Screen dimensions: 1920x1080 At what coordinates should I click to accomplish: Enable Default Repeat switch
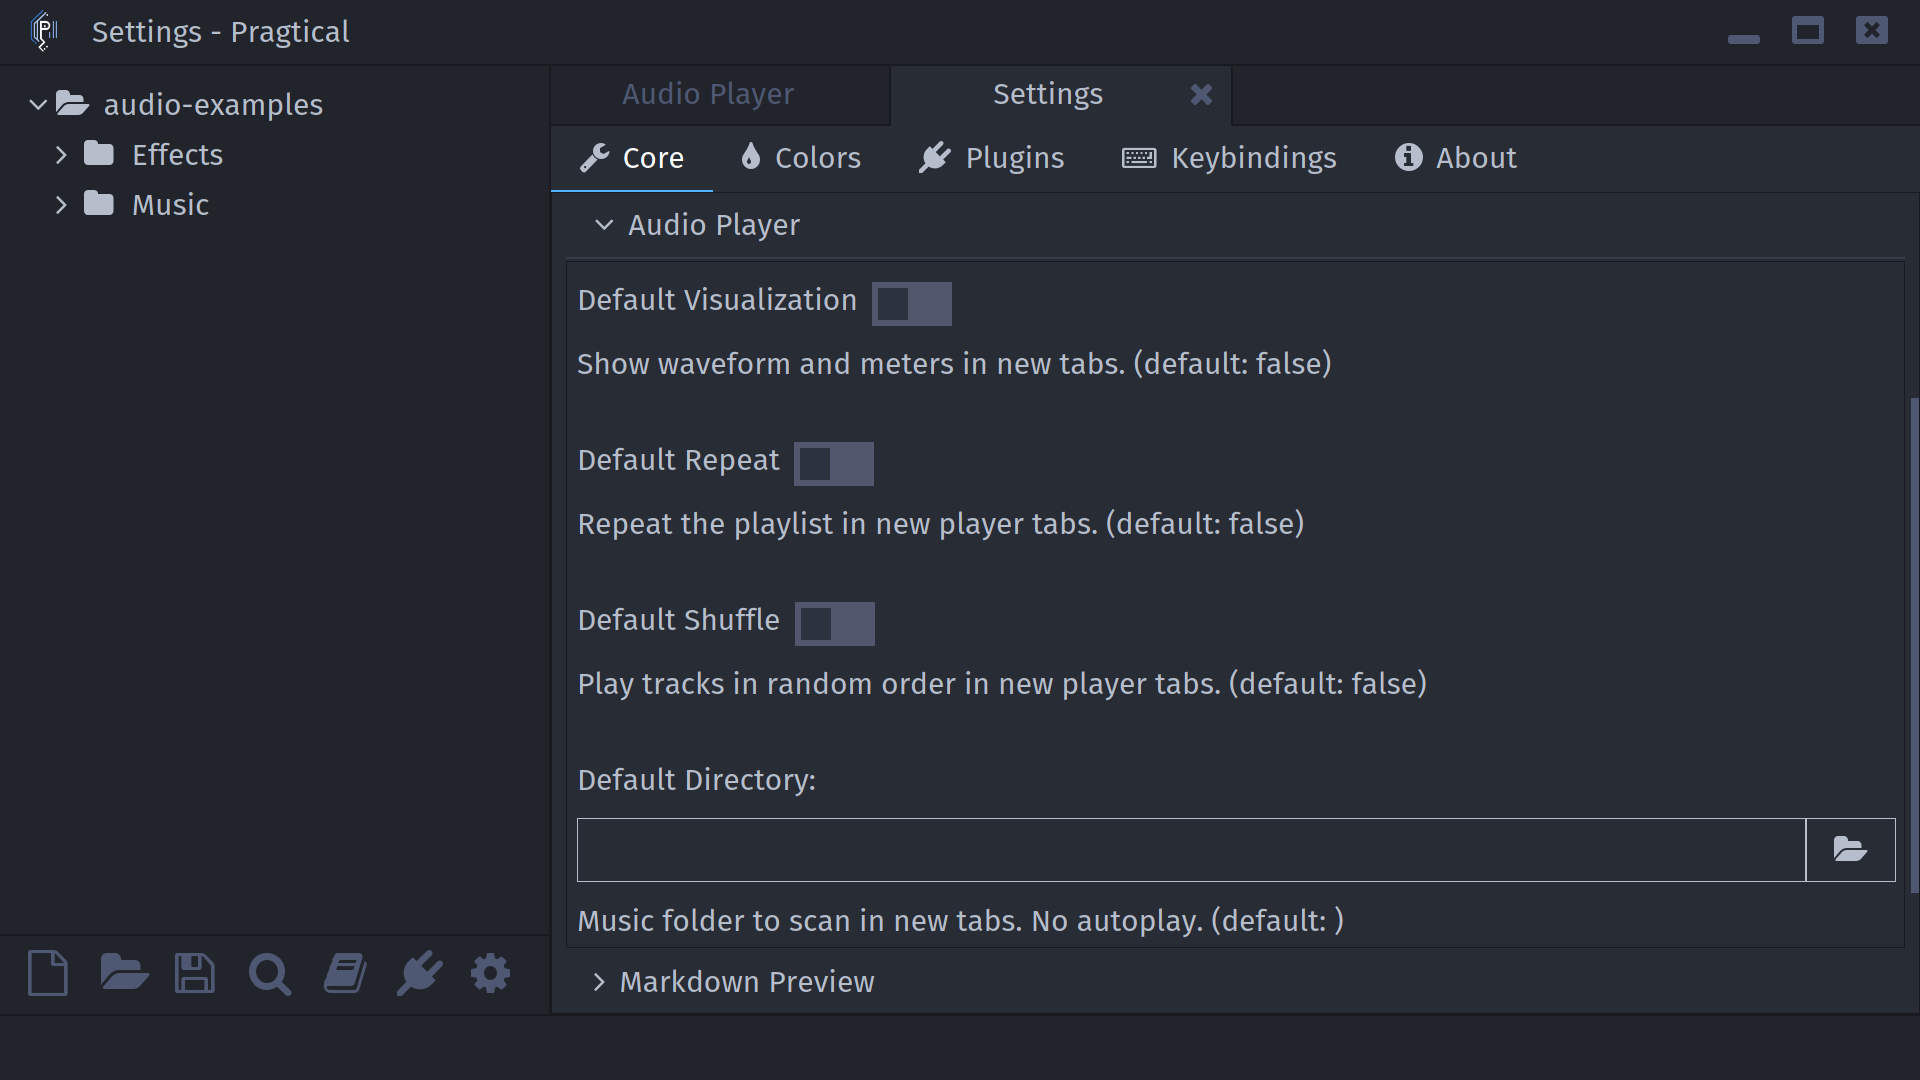point(834,463)
